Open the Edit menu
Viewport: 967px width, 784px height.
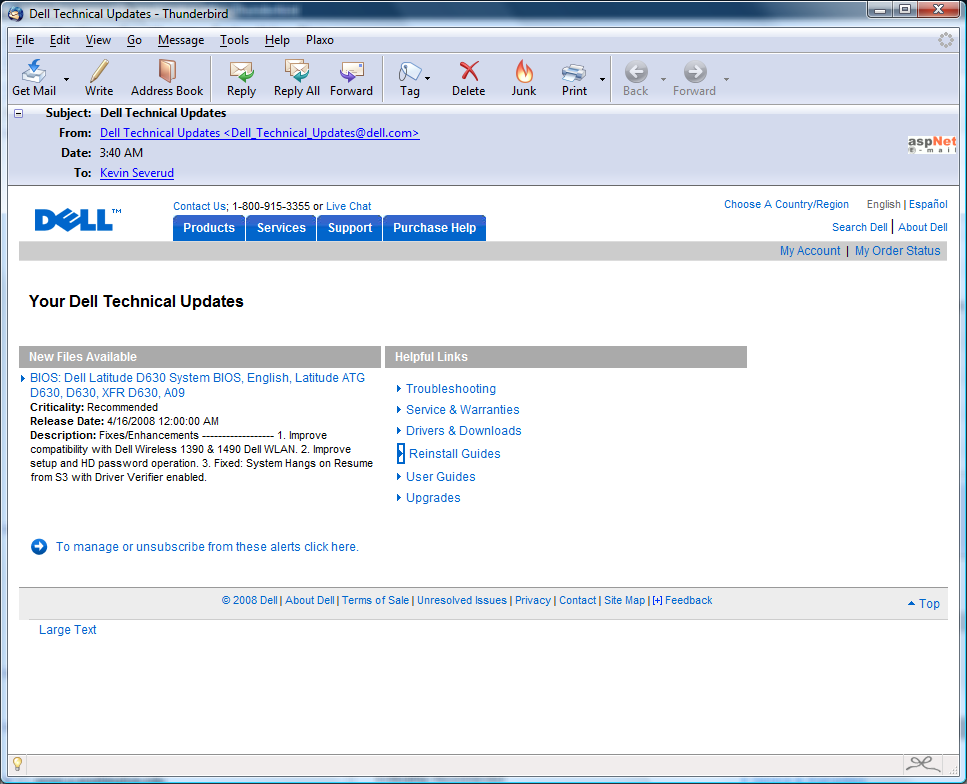(60, 40)
